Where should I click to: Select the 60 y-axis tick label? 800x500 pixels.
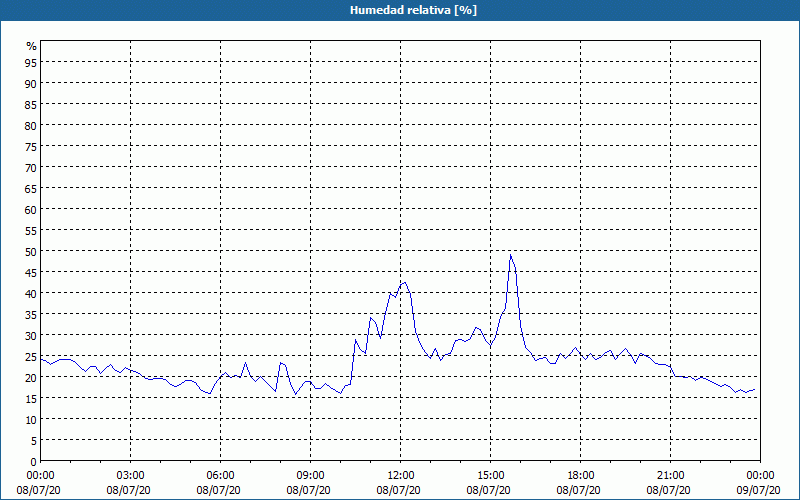(31, 209)
